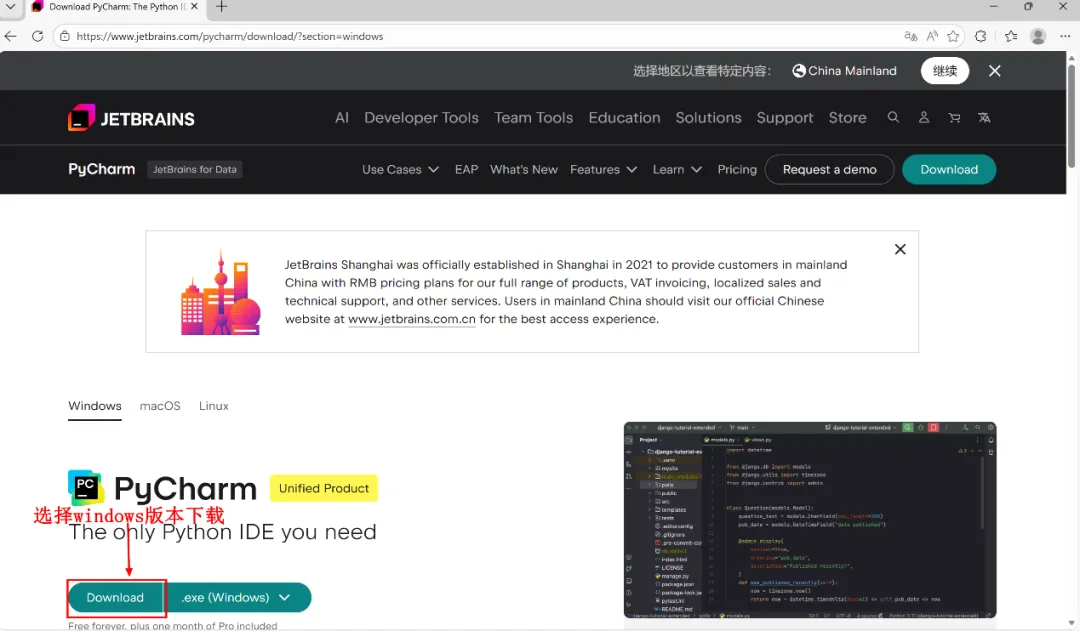Open Education menu
This screenshot has height=631, width=1080.
click(624, 118)
